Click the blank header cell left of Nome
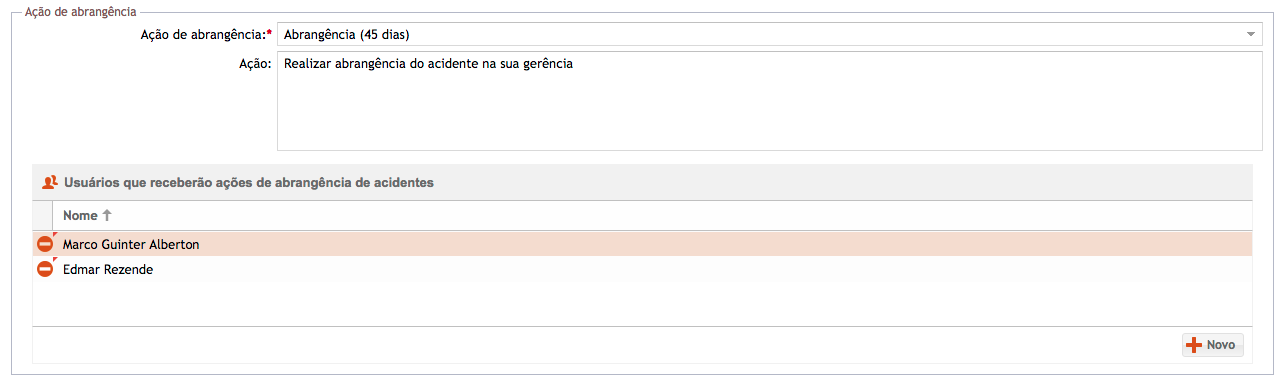This screenshot has width=1282, height=382. [44, 215]
